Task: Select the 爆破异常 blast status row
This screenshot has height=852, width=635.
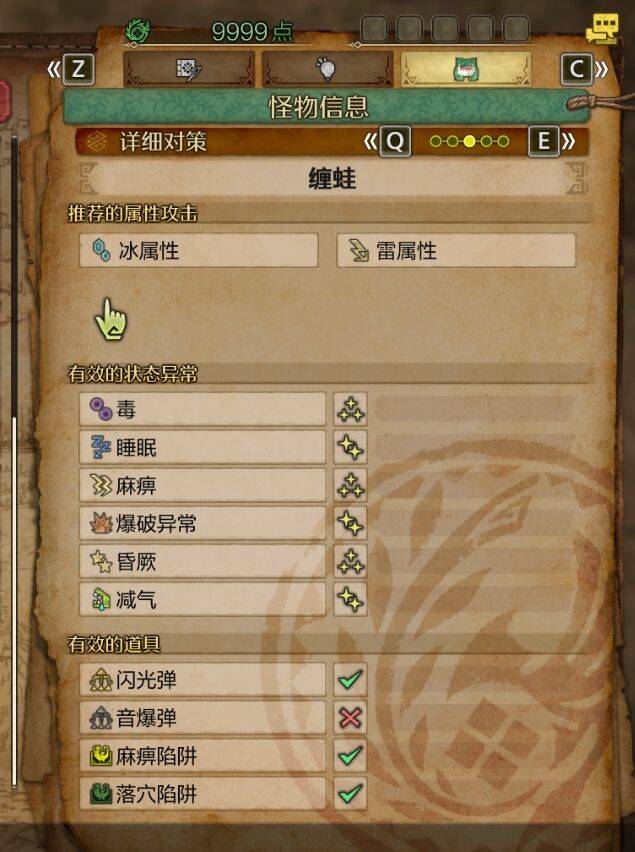Action: click(203, 523)
